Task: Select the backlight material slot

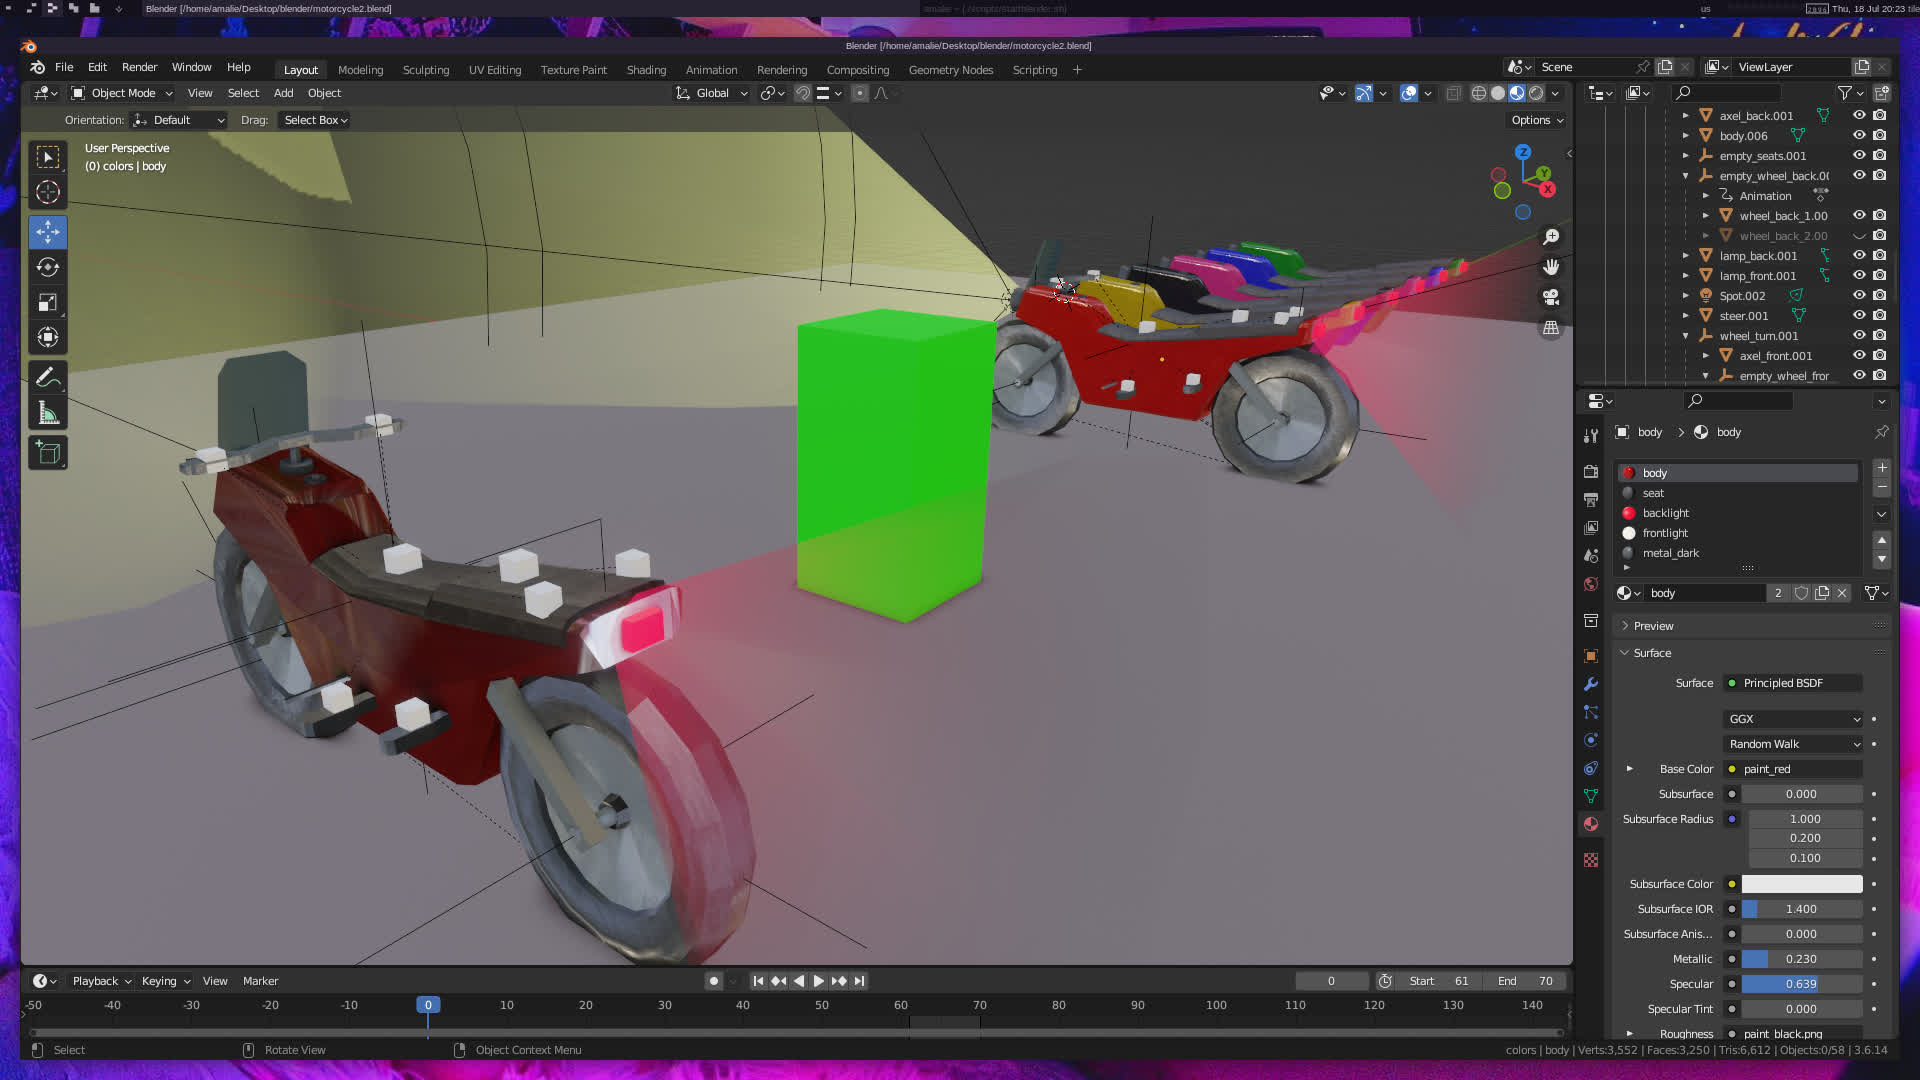Action: [x=1665, y=513]
